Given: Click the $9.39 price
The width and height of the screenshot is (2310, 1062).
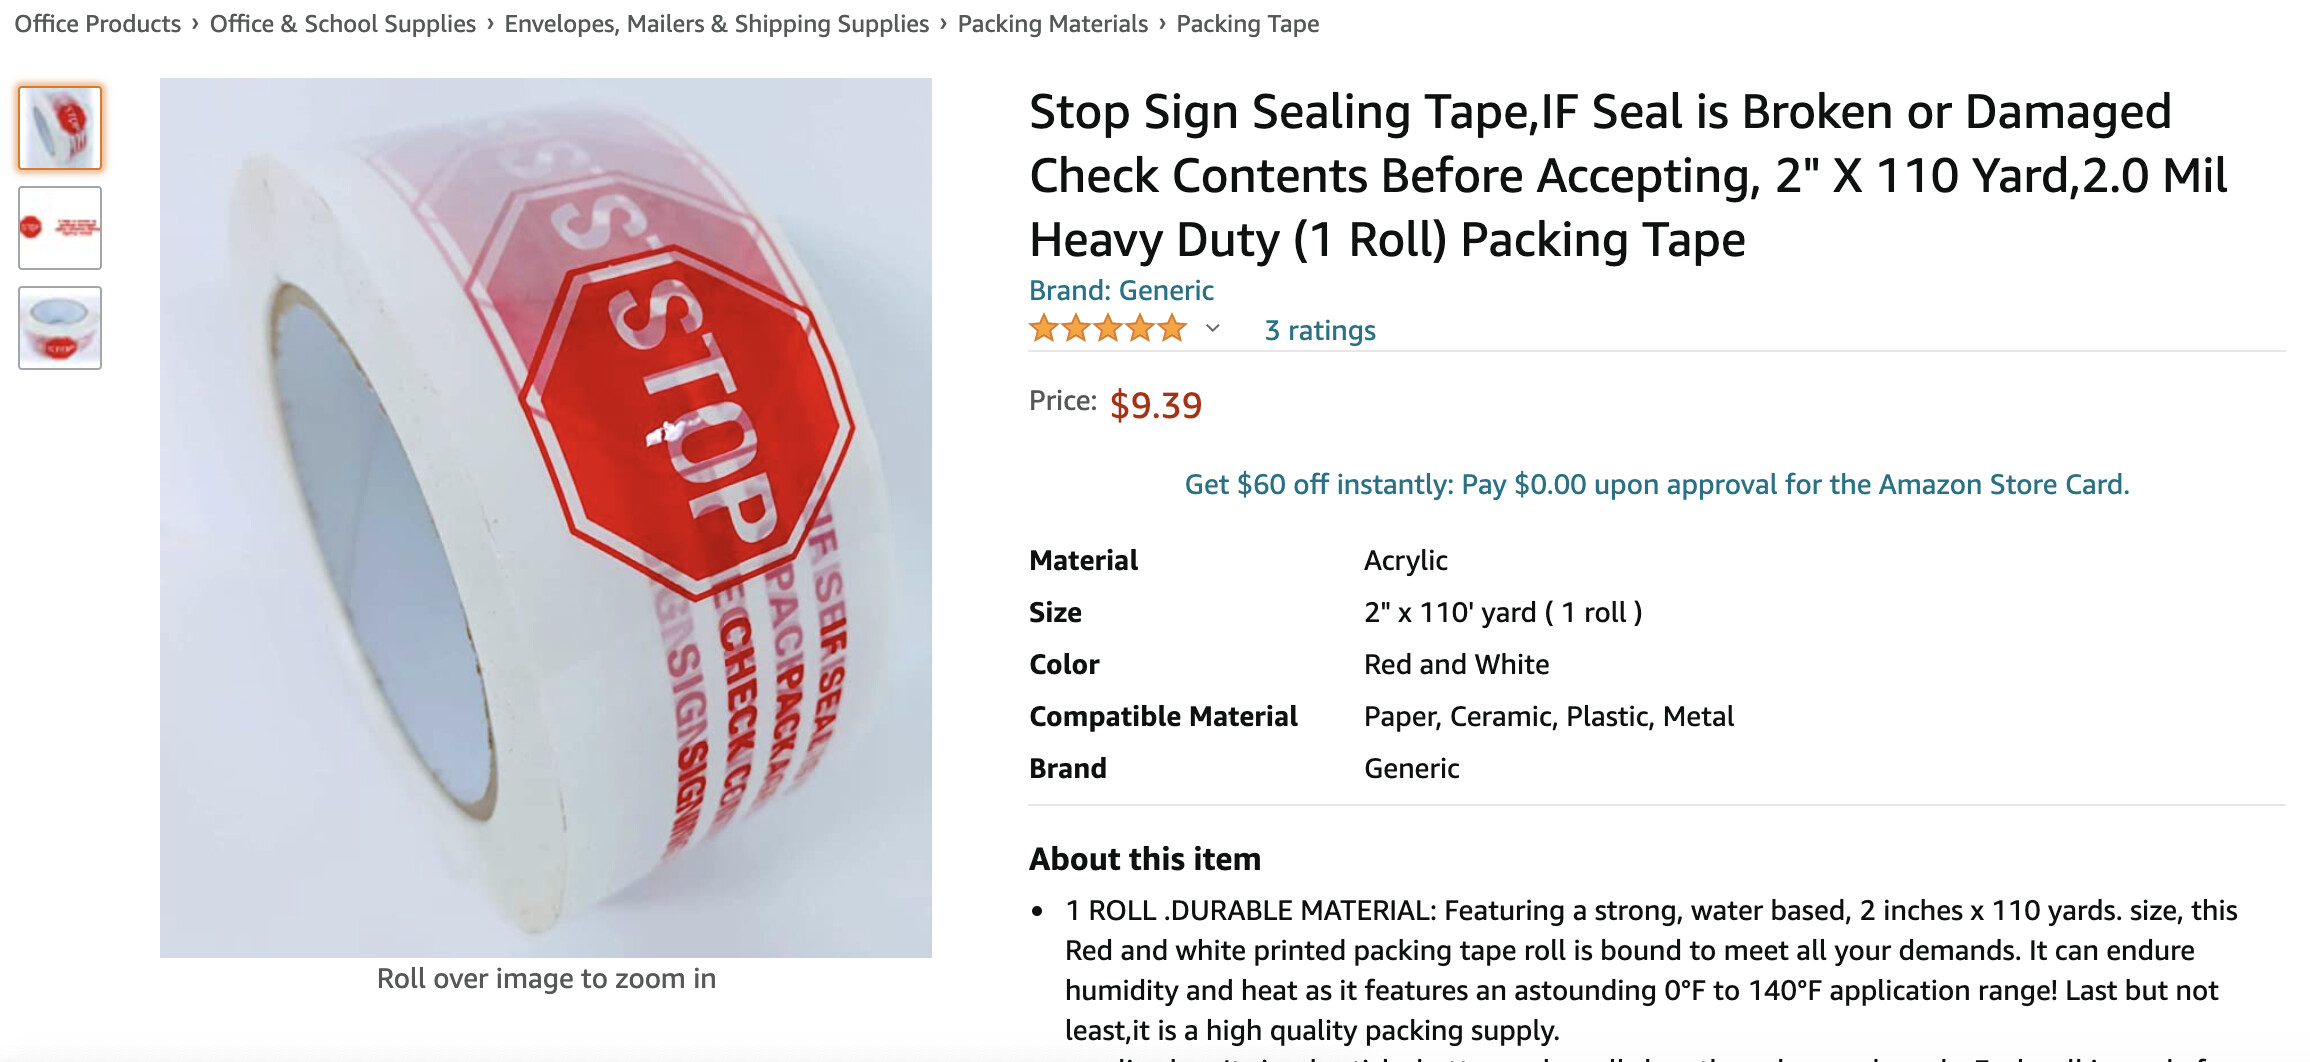Looking at the screenshot, I should (x=1155, y=405).
